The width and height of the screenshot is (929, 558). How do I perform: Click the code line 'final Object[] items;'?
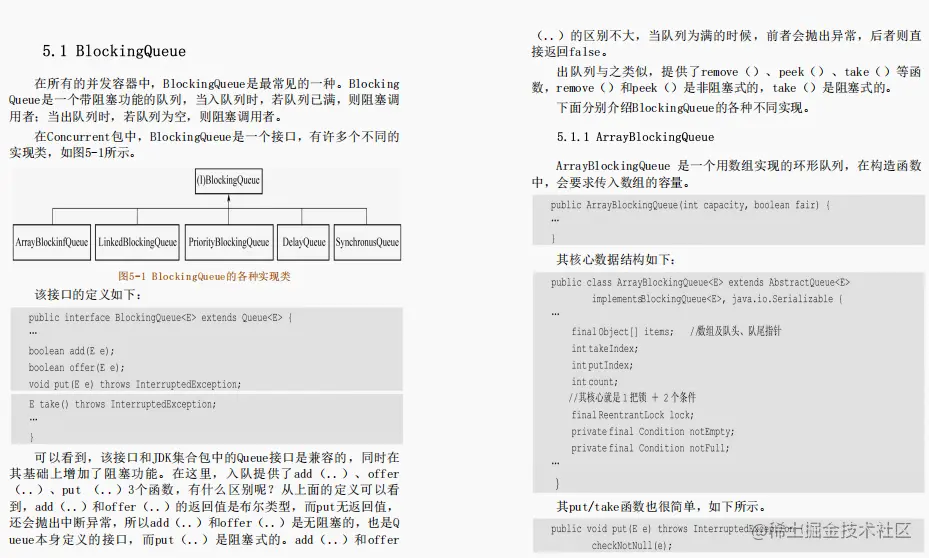click(623, 332)
